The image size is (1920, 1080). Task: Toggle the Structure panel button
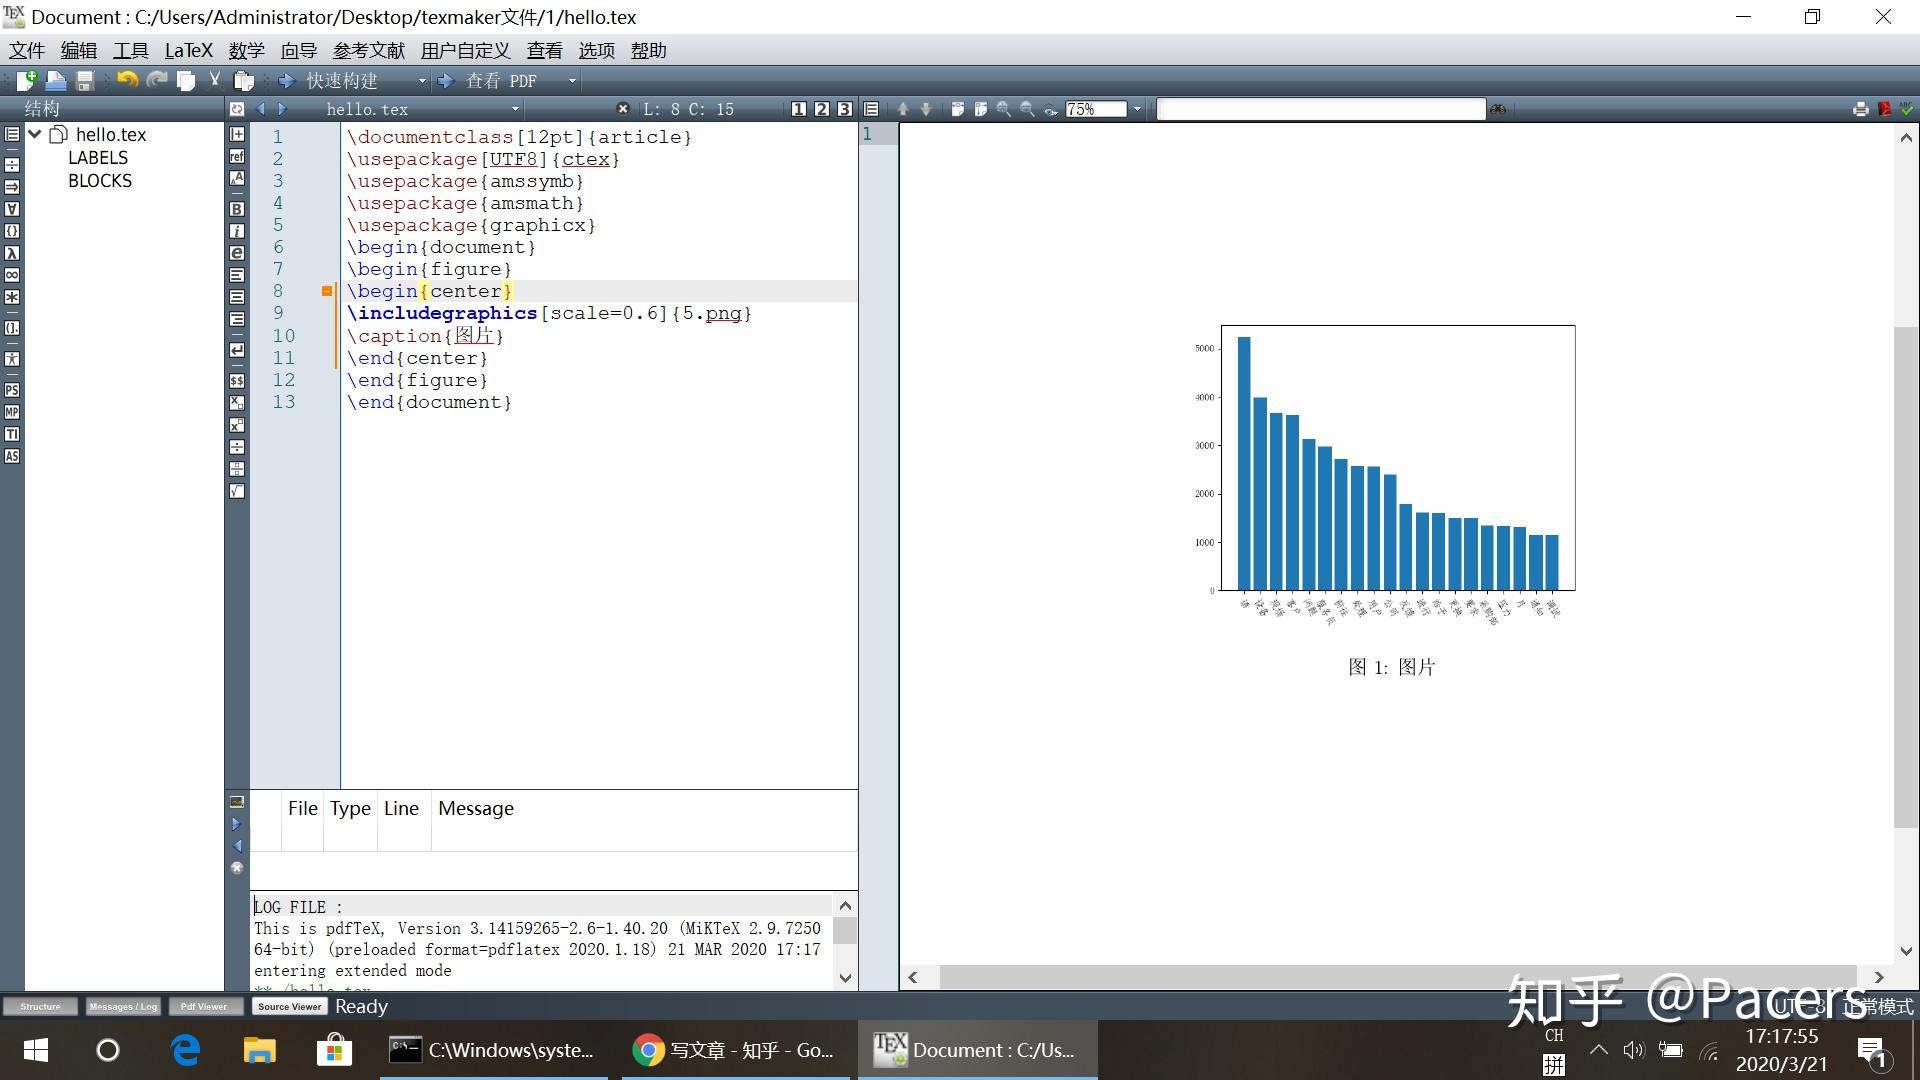pos(40,1006)
